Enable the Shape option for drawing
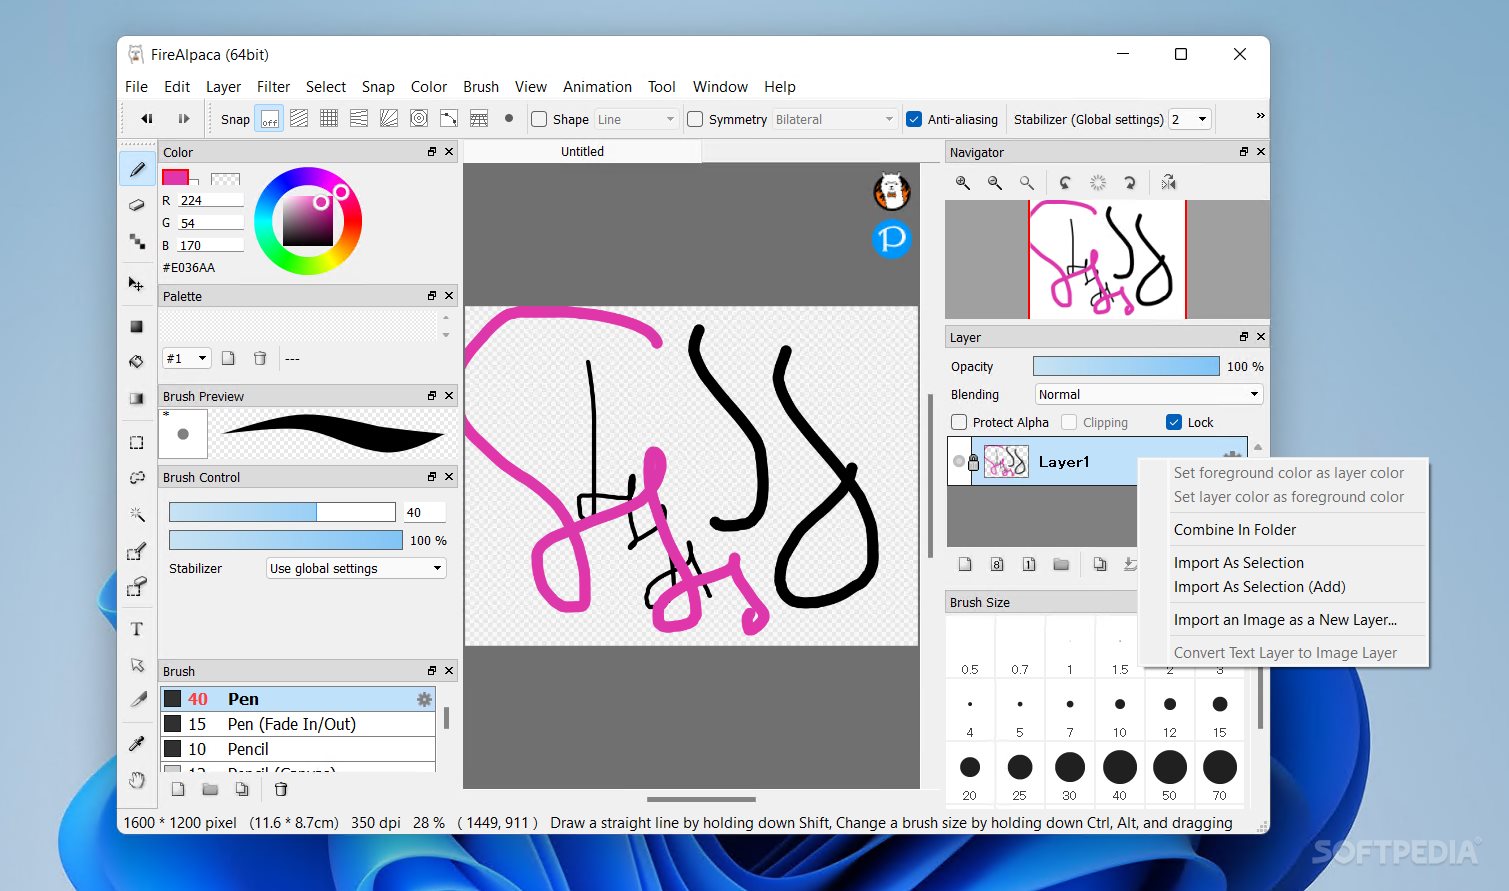The image size is (1509, 891). pyautogui.click(x=541, y=118)
